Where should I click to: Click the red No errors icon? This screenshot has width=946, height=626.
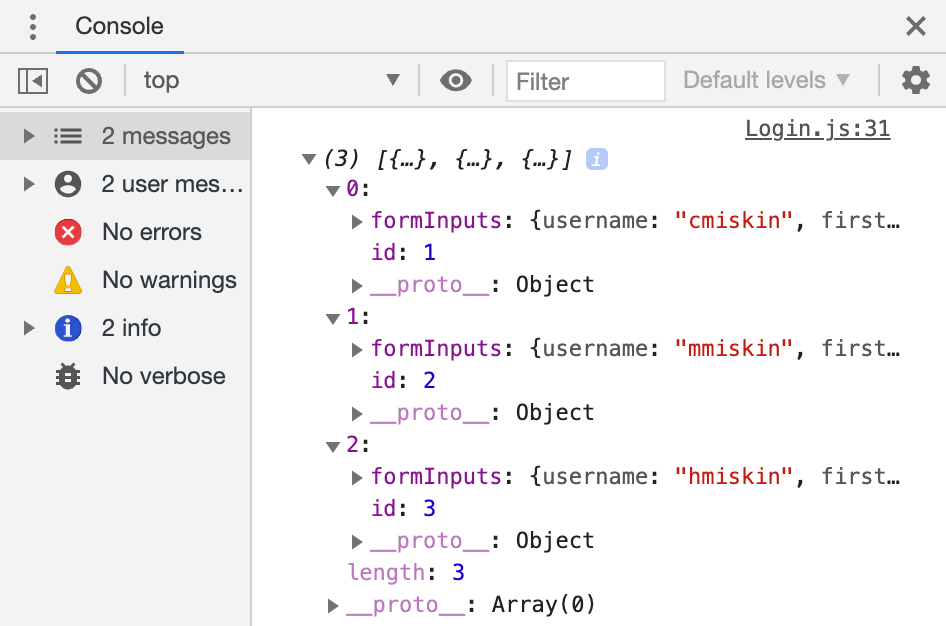(67, 232)
